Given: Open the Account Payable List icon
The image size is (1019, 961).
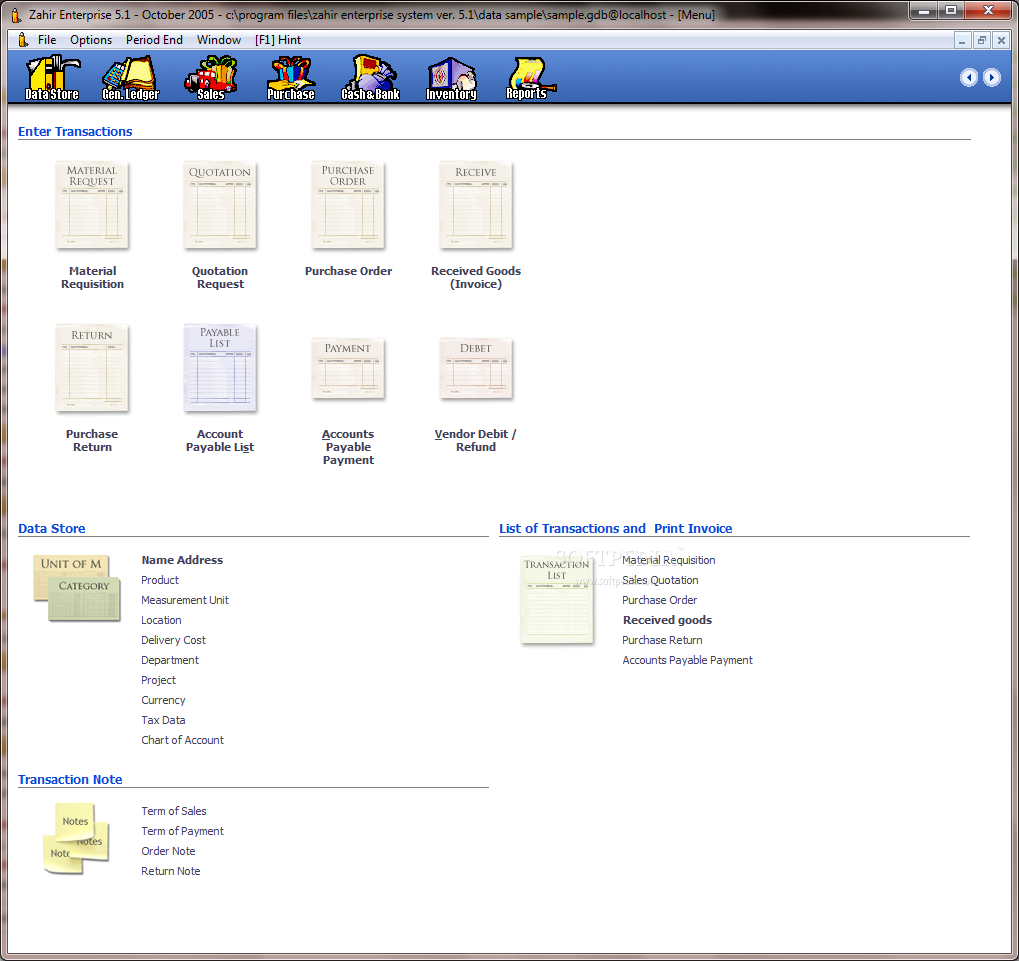Looking at the screenshot, I should tap(220, 368).
